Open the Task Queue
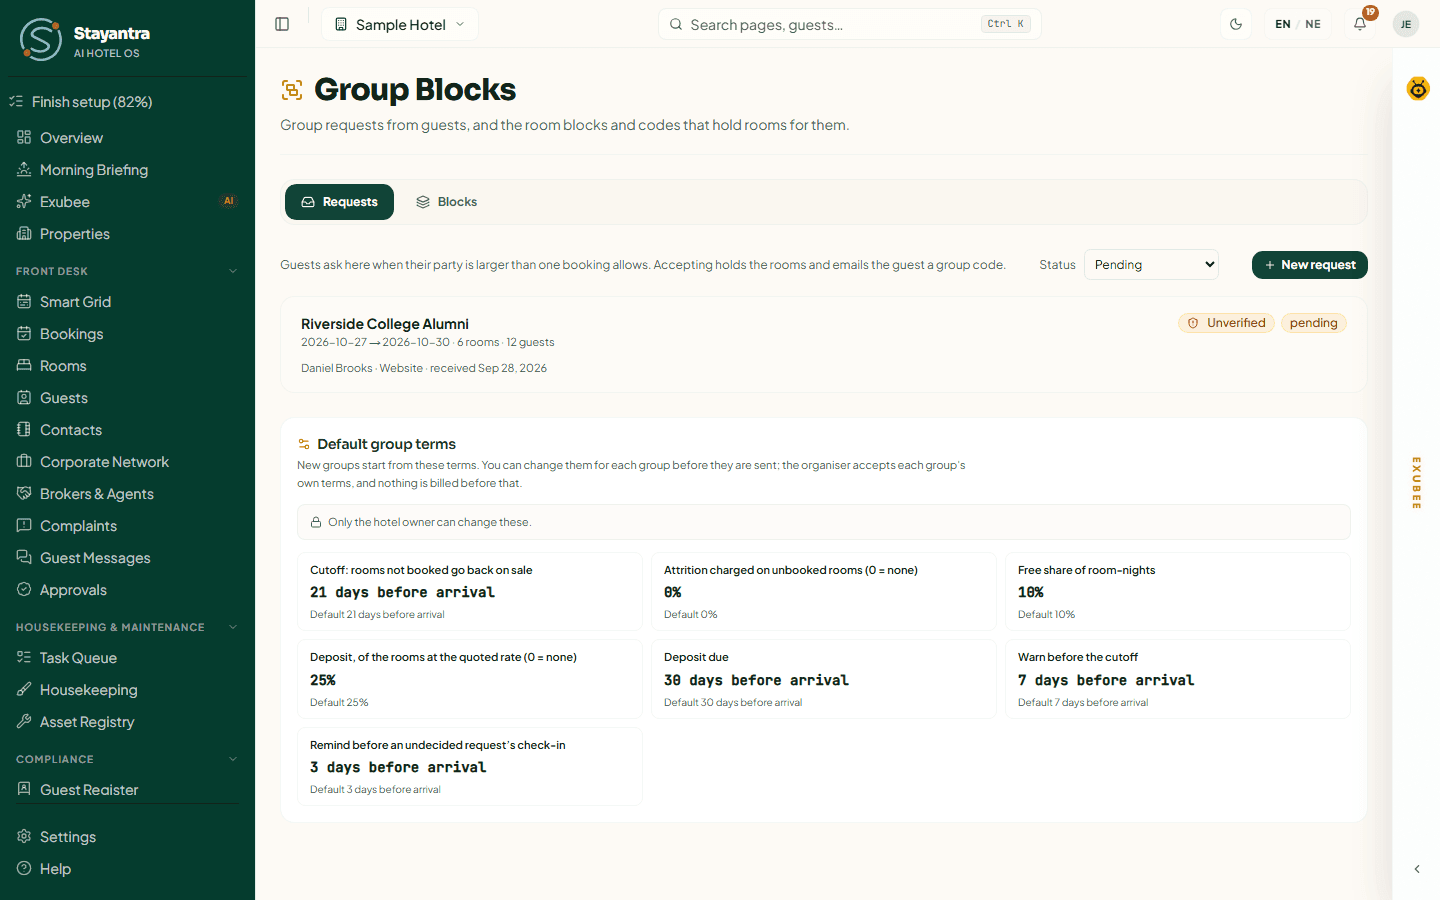This screenshot has width=1440, height=900. click(127, 658)
